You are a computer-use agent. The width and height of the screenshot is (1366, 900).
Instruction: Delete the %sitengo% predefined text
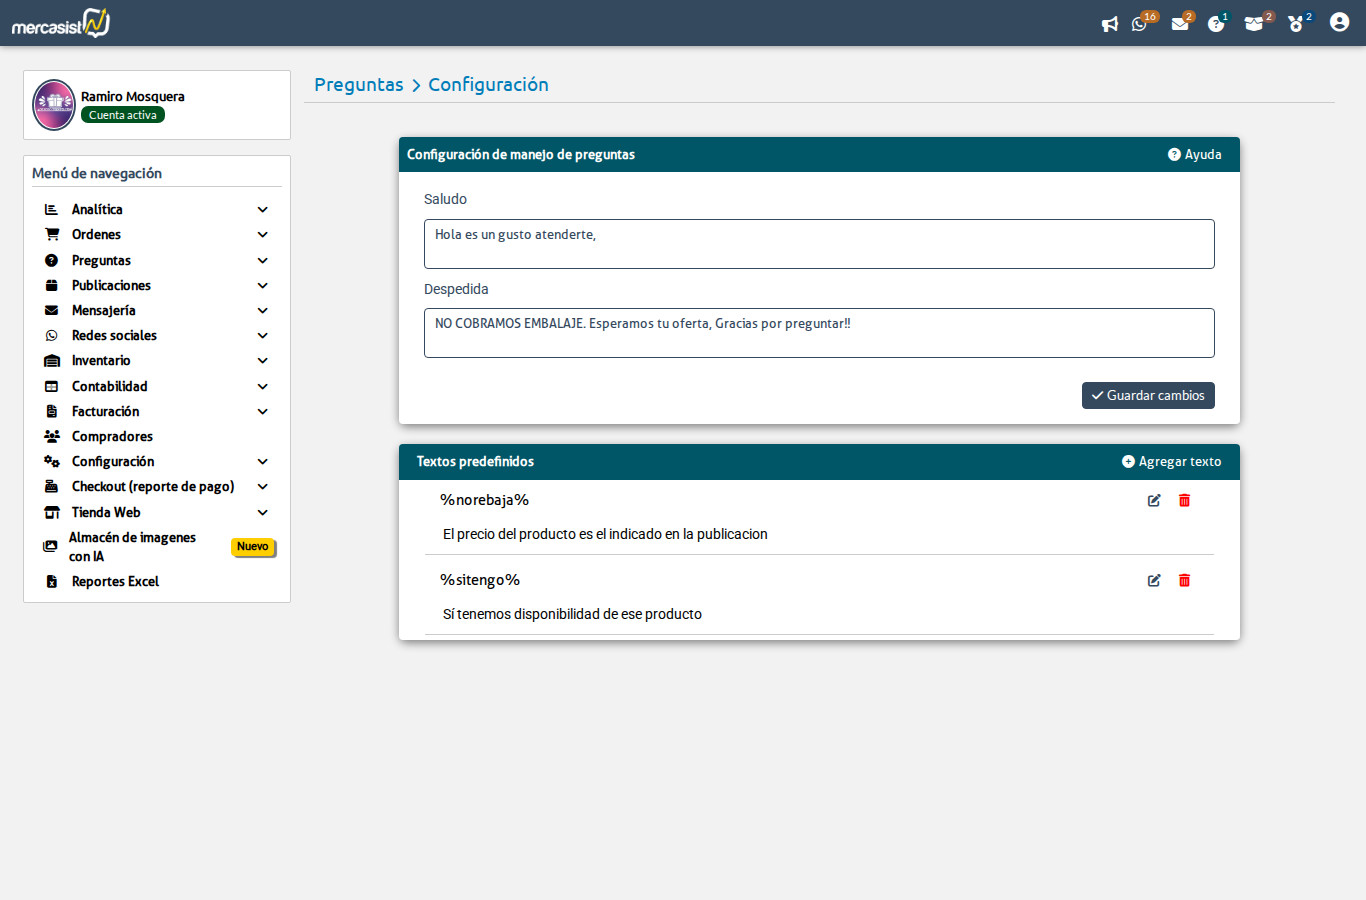coord(1184,580)
